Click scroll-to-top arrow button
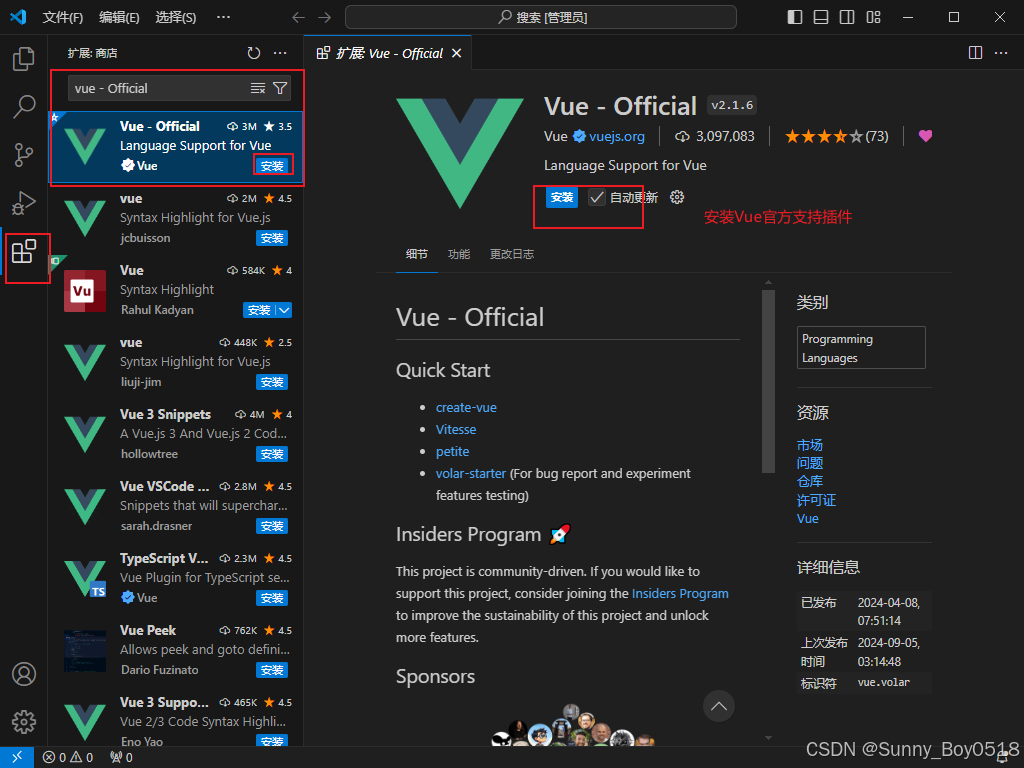 click(718, 706)
